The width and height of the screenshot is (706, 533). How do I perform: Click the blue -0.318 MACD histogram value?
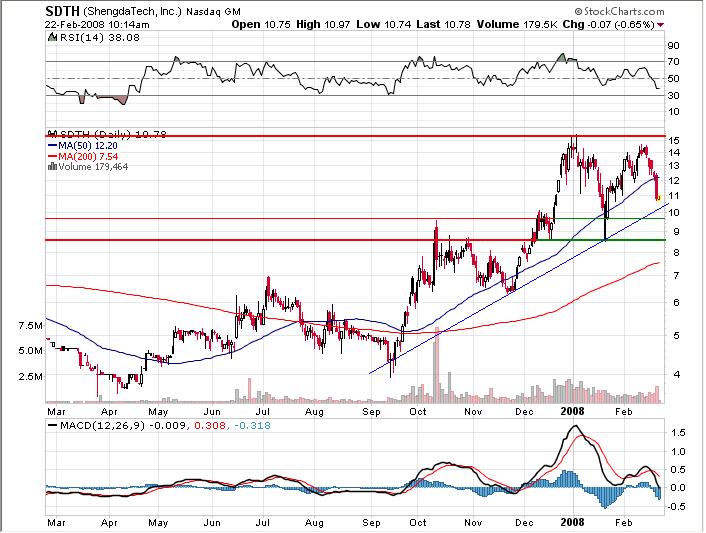253,425
